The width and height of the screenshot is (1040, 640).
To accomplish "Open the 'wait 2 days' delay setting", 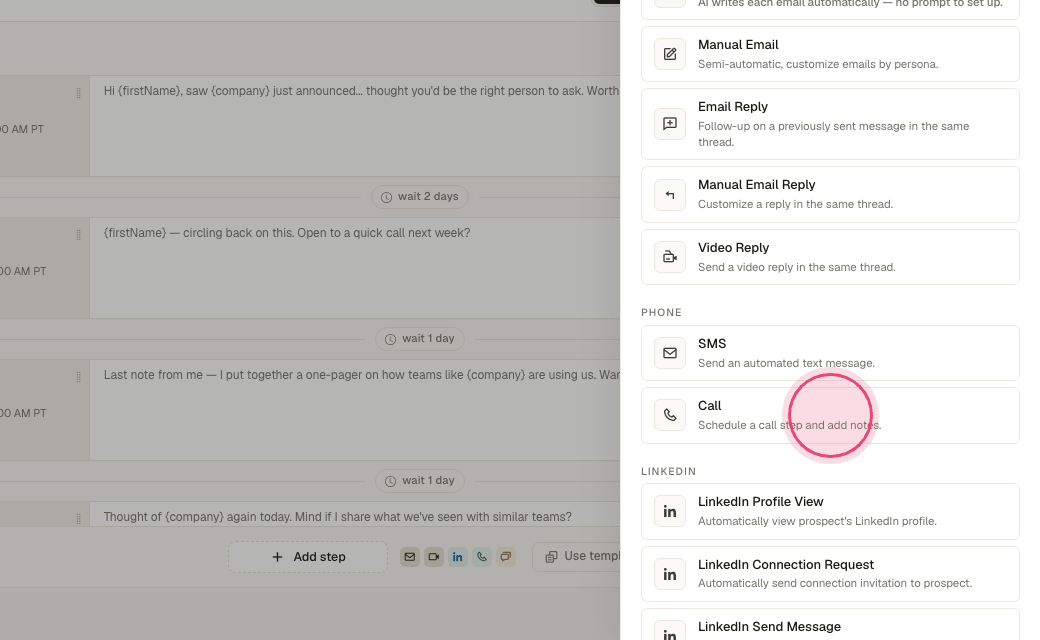I will click(x=420, y=197).
